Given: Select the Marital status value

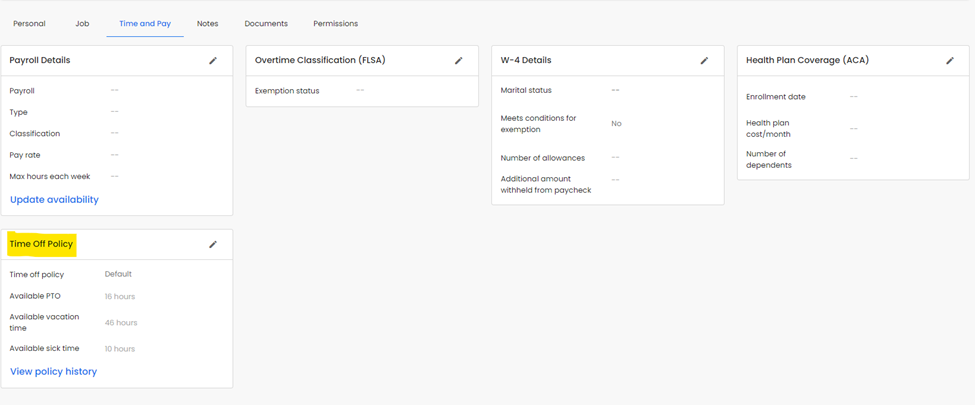Looking at the screenshot, I should coord(615,91).
